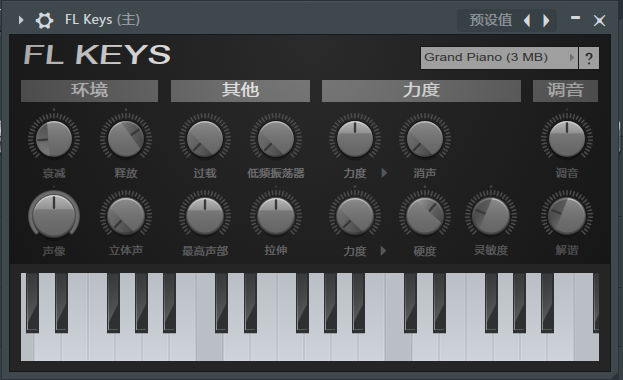This screenshot has width=623, height=380.
Task: Click the 立体声 stereo knob
Action: pyautogui.click(x=126, y=216)
